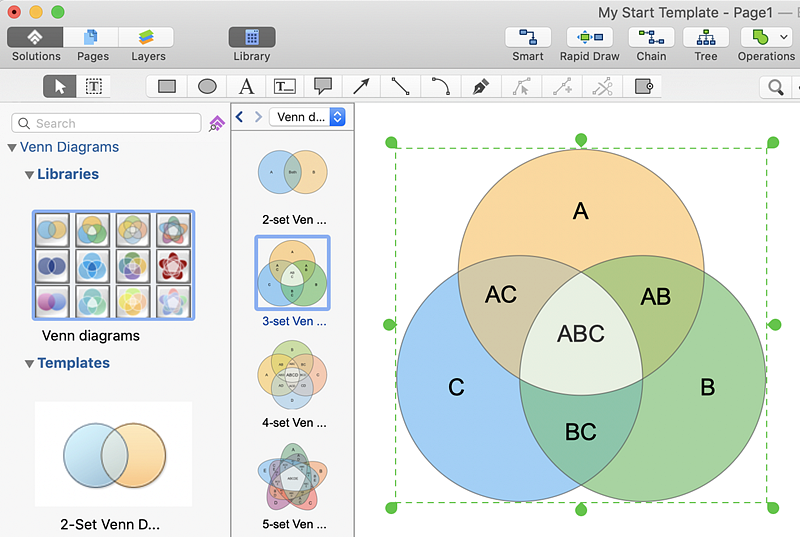Pick the Text tool
Screen dimensions: 800x537
point(246,87)
